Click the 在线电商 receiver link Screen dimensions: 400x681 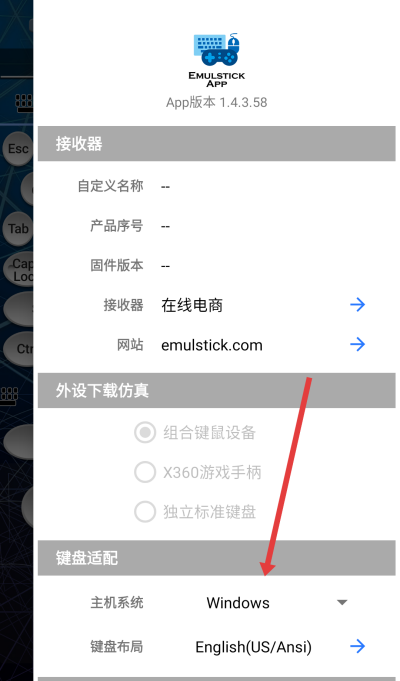point(192,305)
